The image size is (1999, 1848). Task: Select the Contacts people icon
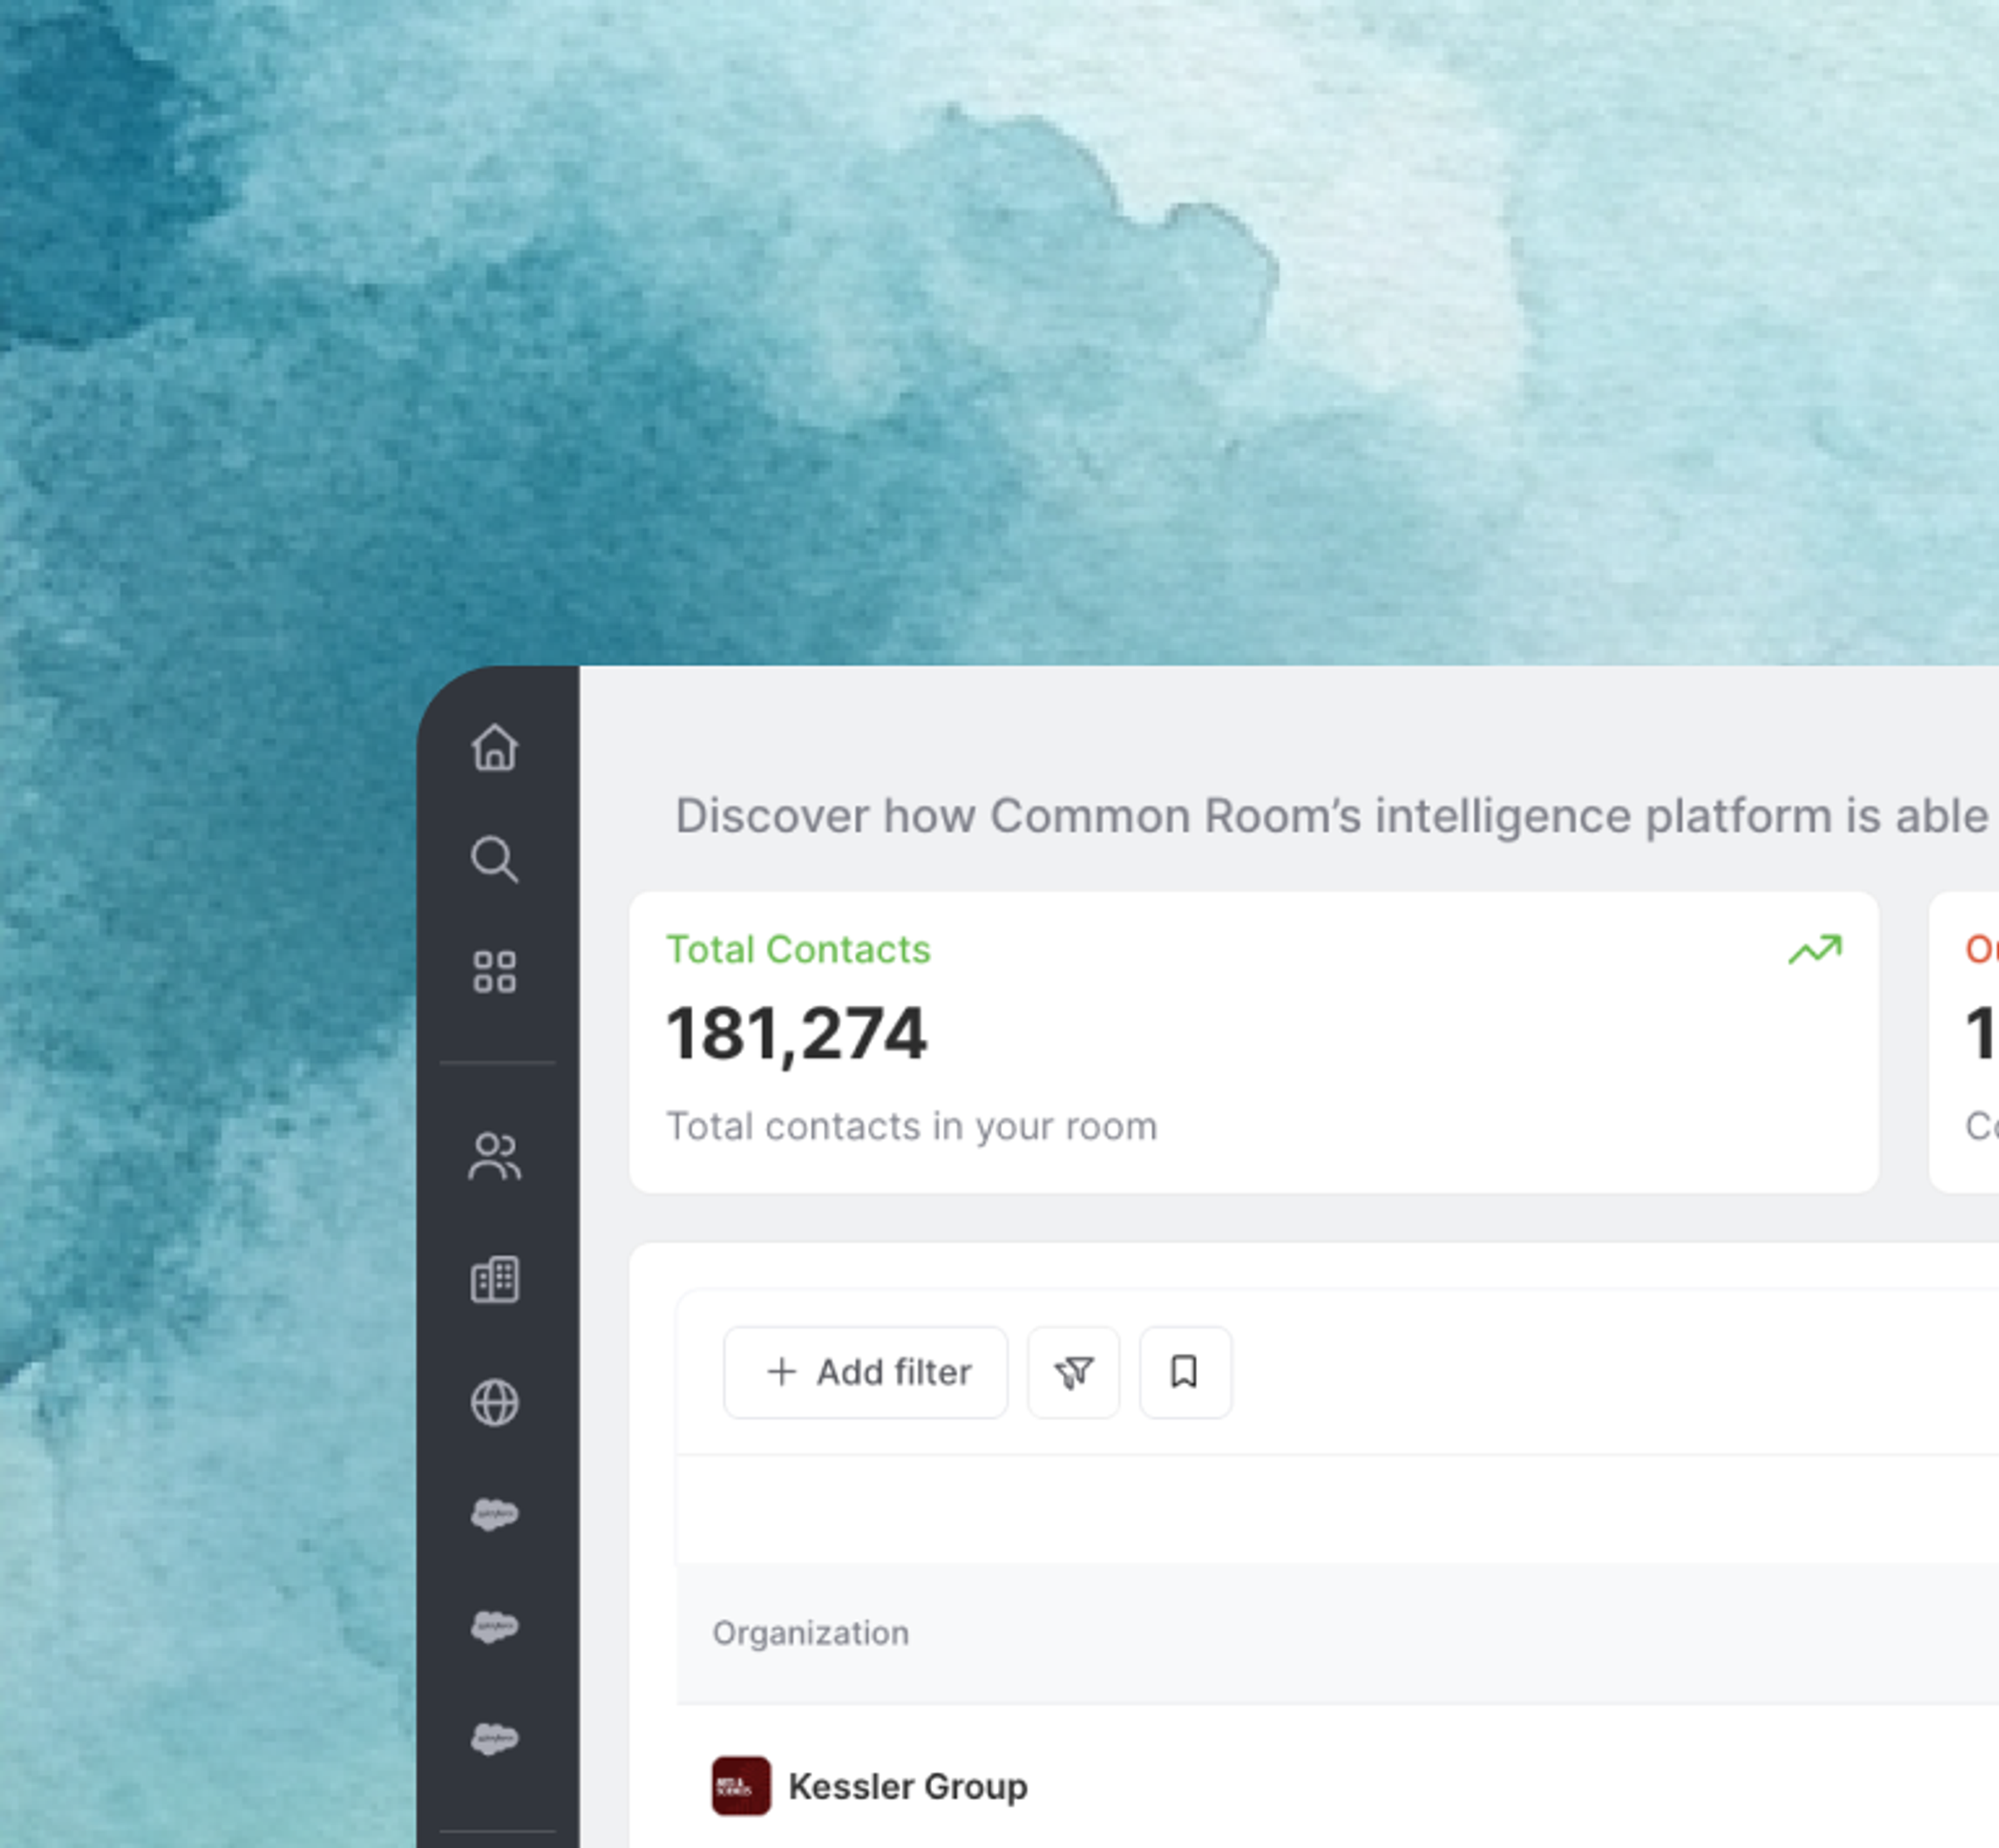(495, 1157)
